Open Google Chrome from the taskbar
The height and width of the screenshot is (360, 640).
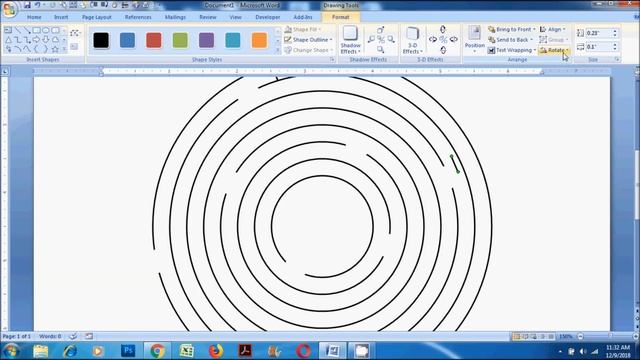pyautogui.click(x=157, y=351)
